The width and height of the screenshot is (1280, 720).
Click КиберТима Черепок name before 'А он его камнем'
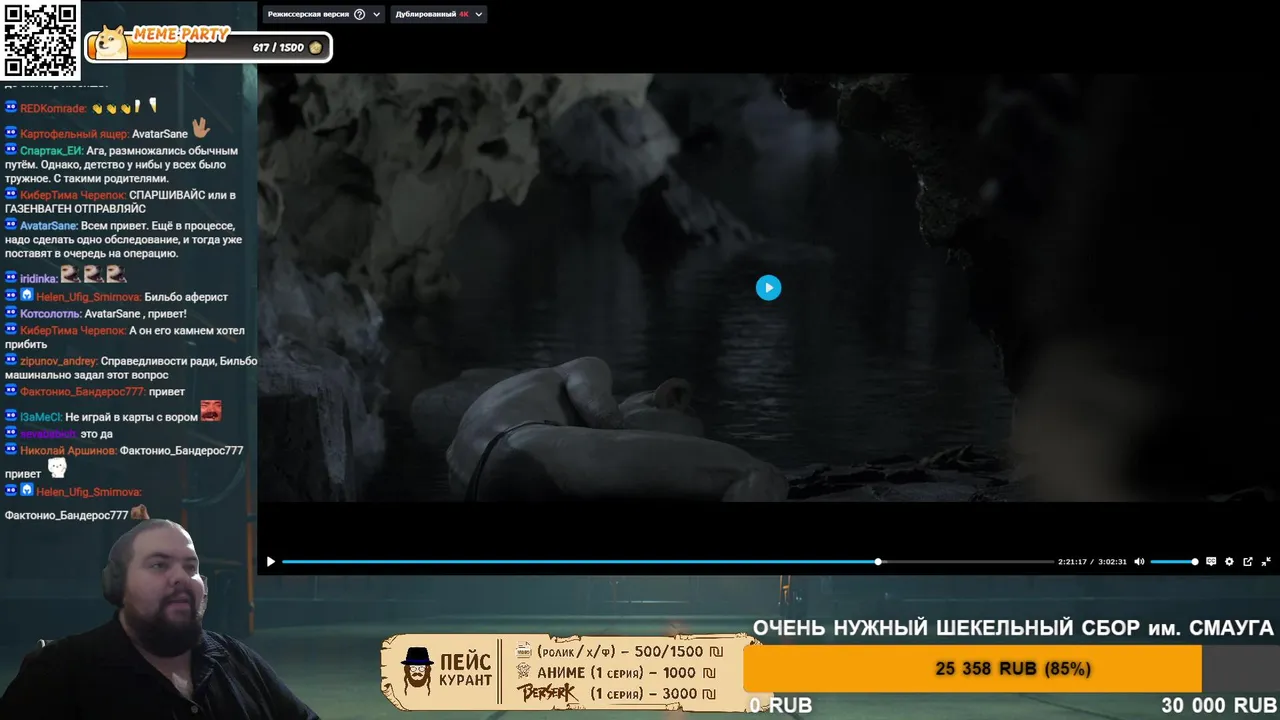pos(72,331)
